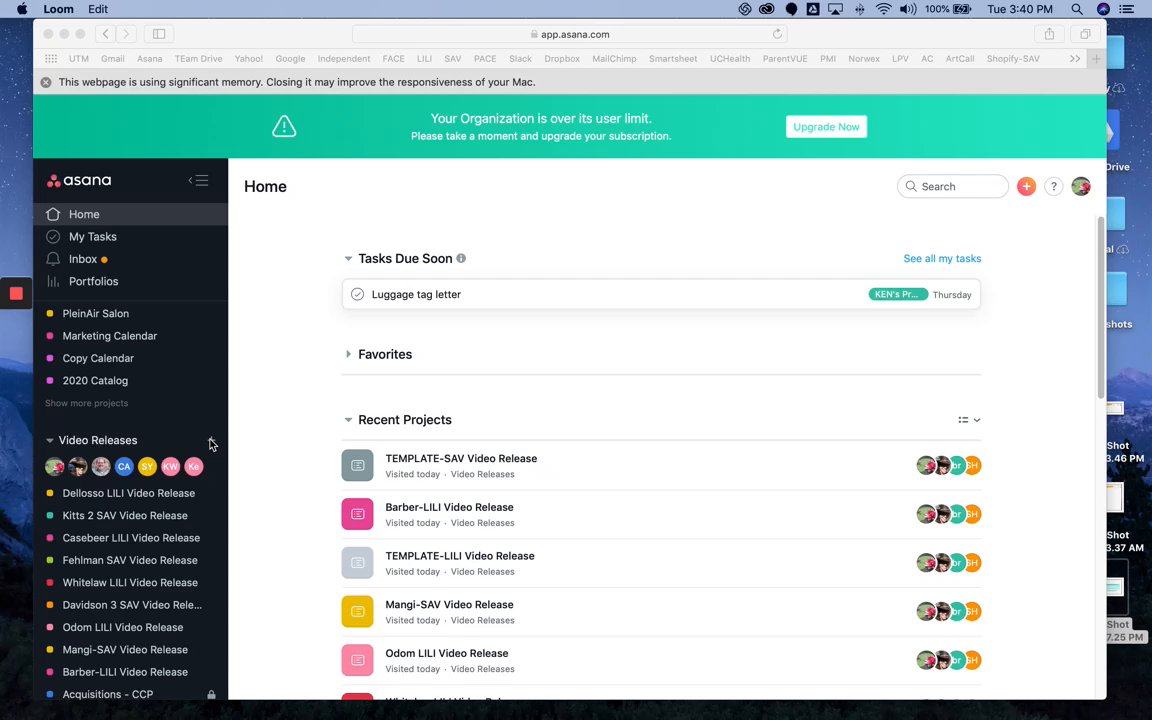The image size is (1152, 720).
Task: Open Spotlight search in the menu bar
Action: coord(1076,10)
